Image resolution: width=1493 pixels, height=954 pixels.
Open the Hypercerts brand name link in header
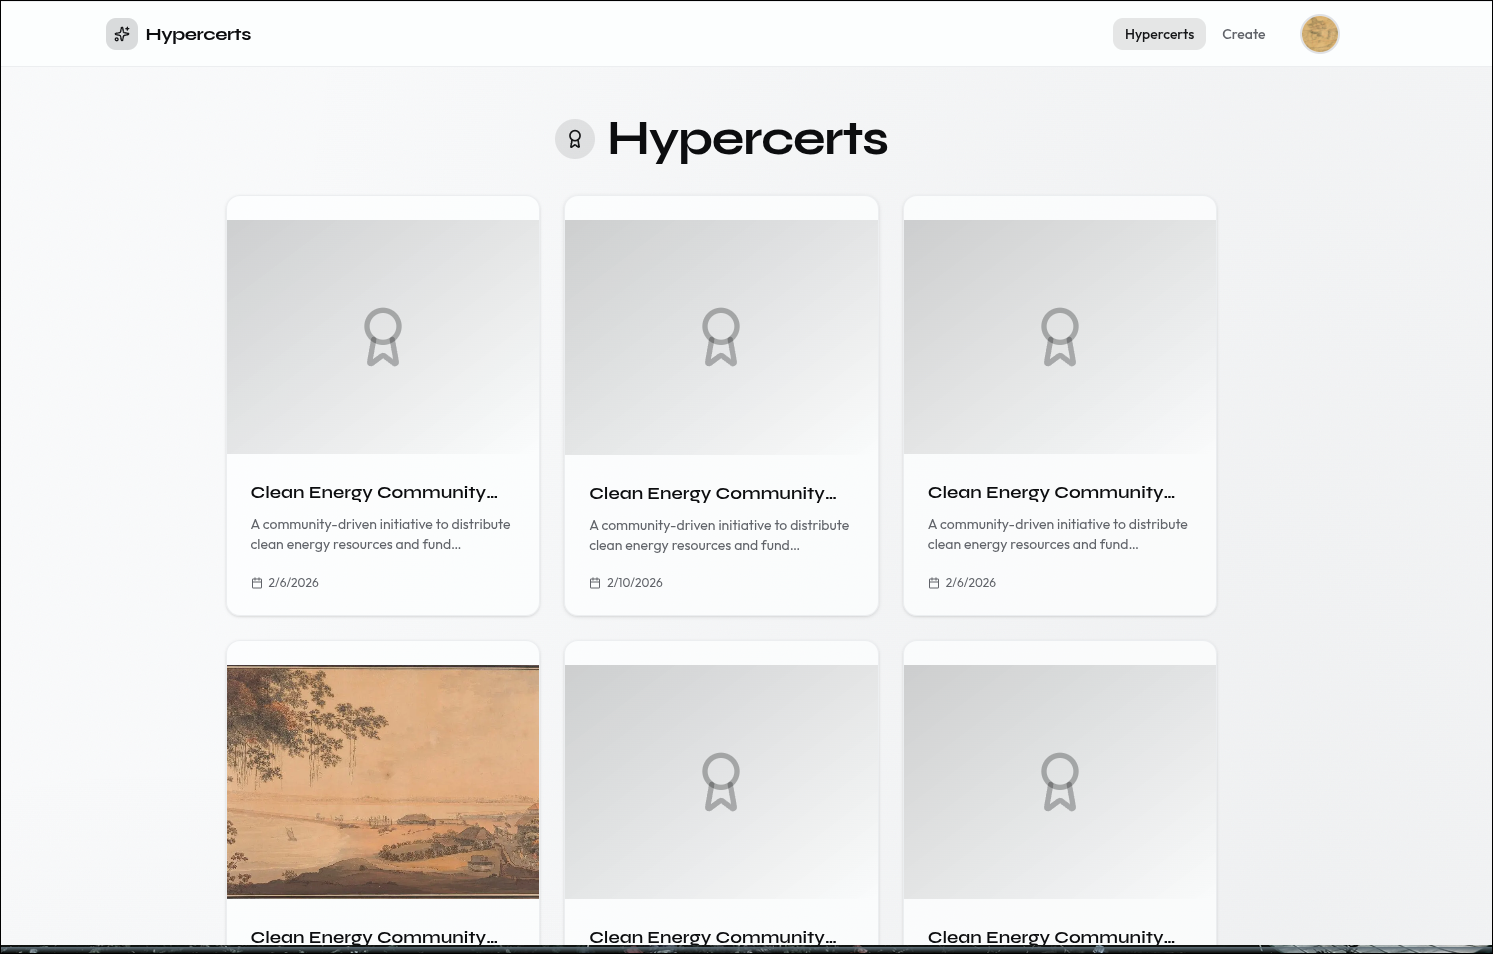198,34
